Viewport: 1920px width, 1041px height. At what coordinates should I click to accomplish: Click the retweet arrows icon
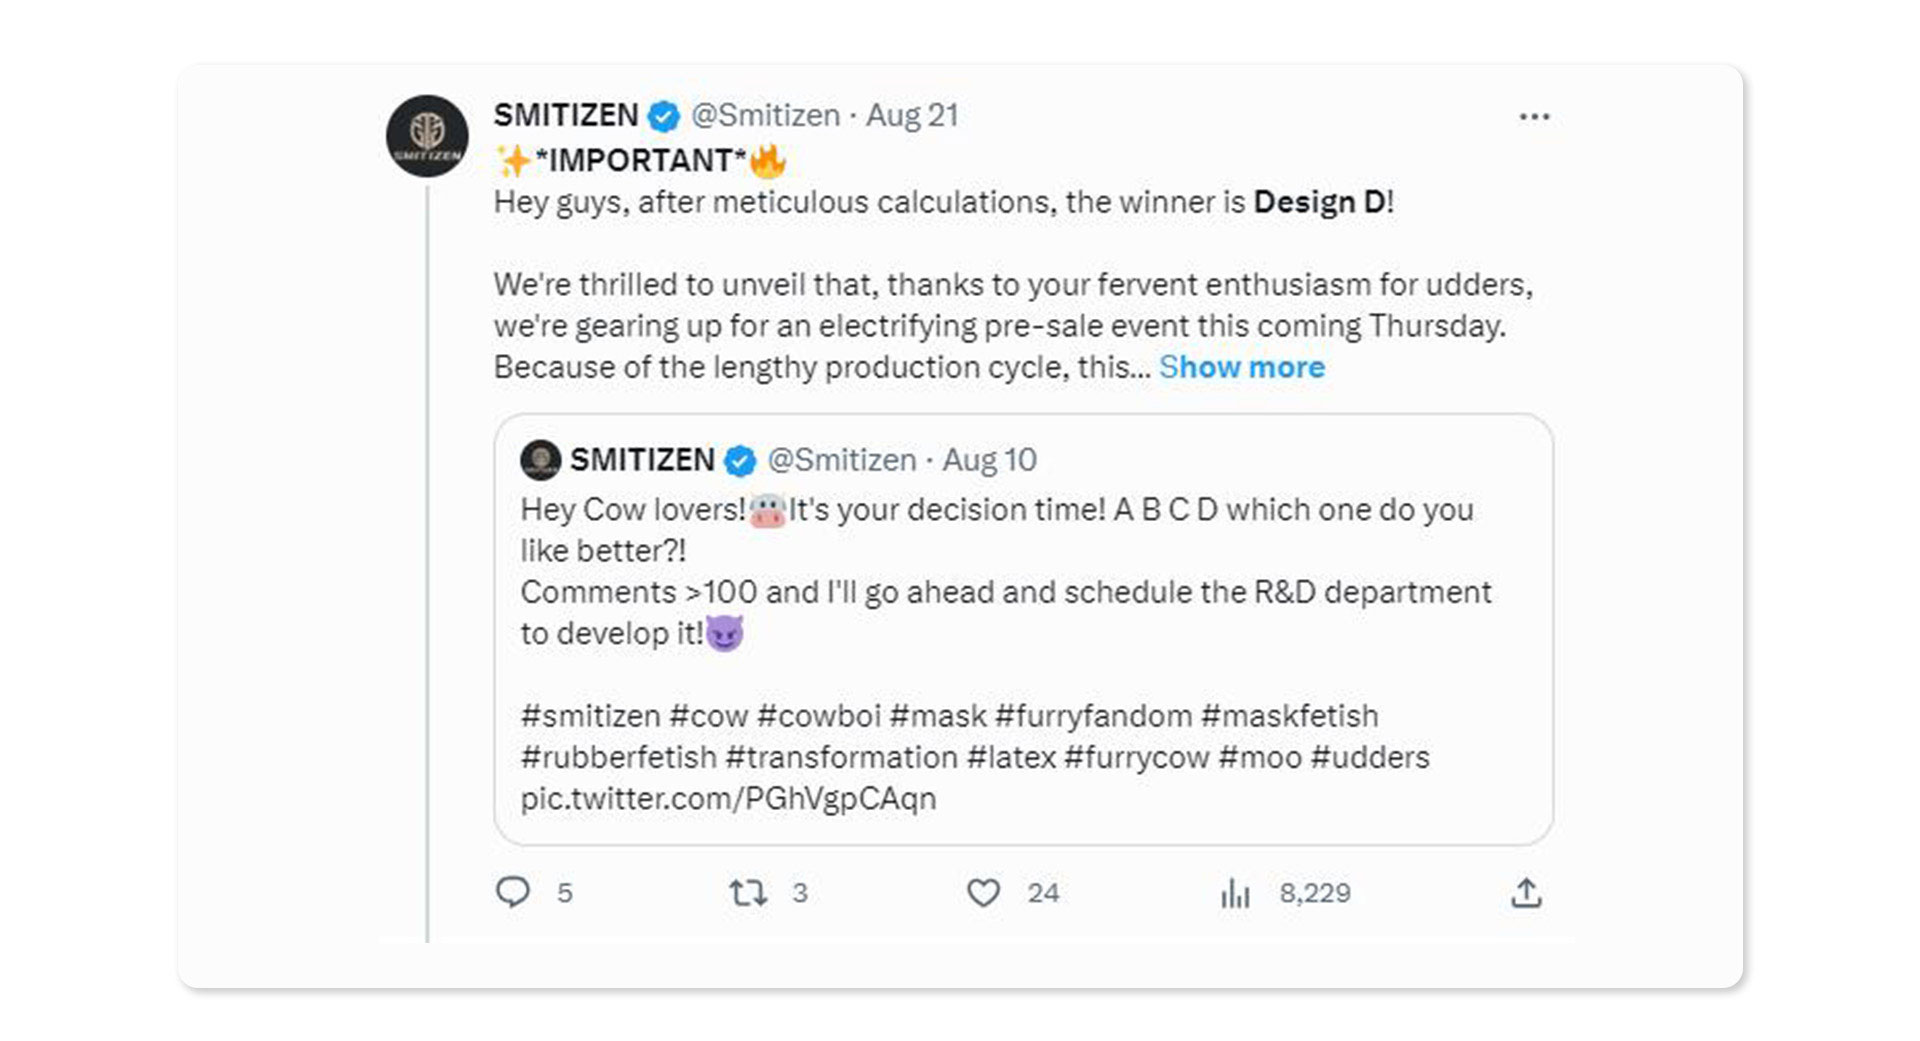748,892
